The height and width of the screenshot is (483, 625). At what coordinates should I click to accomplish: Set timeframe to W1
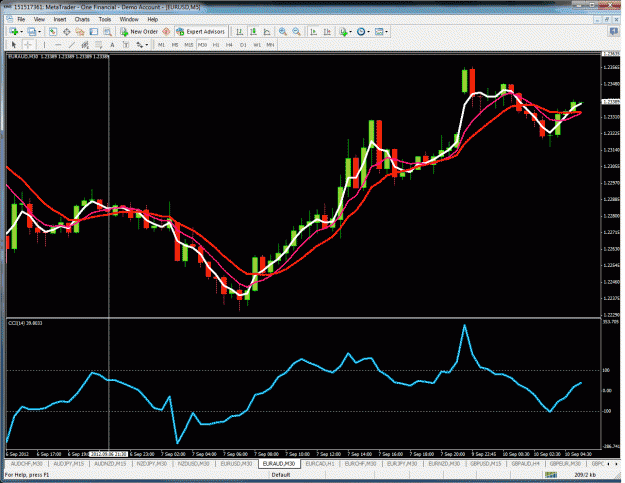[257, 45]
